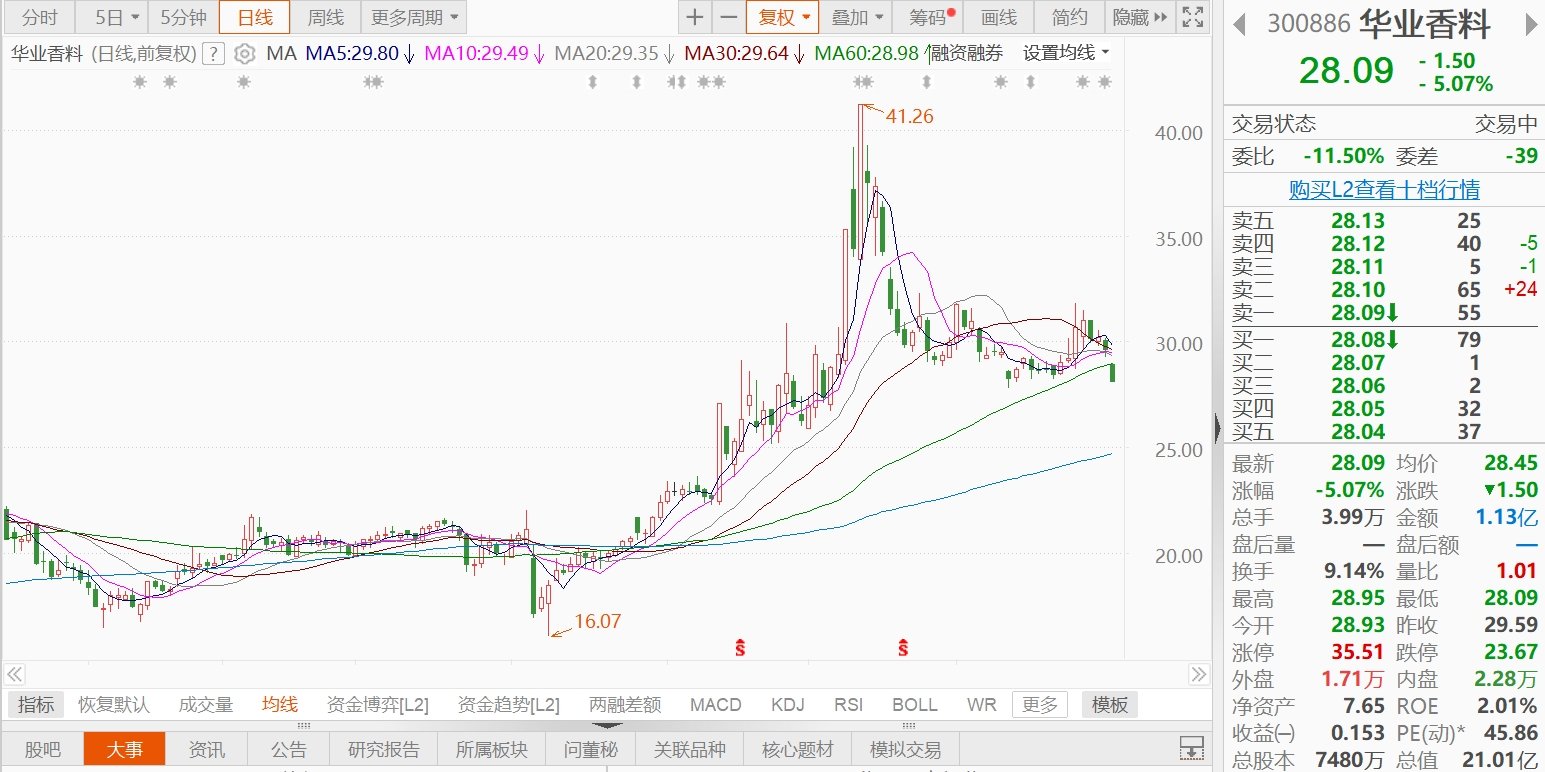
Task: Click the bottom panel dock icon
Action: [1191, 748]
